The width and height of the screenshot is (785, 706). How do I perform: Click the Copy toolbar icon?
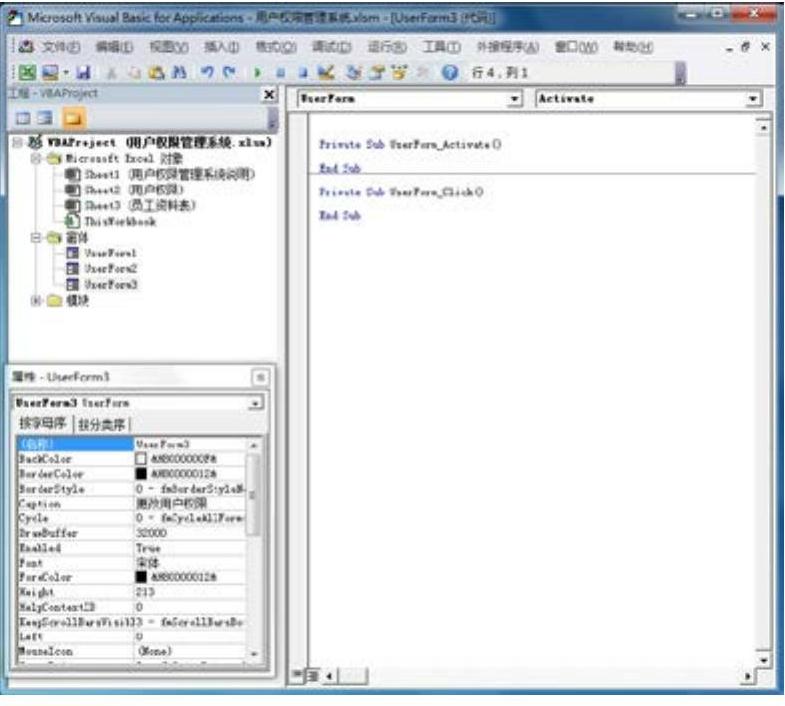point(134,73)
